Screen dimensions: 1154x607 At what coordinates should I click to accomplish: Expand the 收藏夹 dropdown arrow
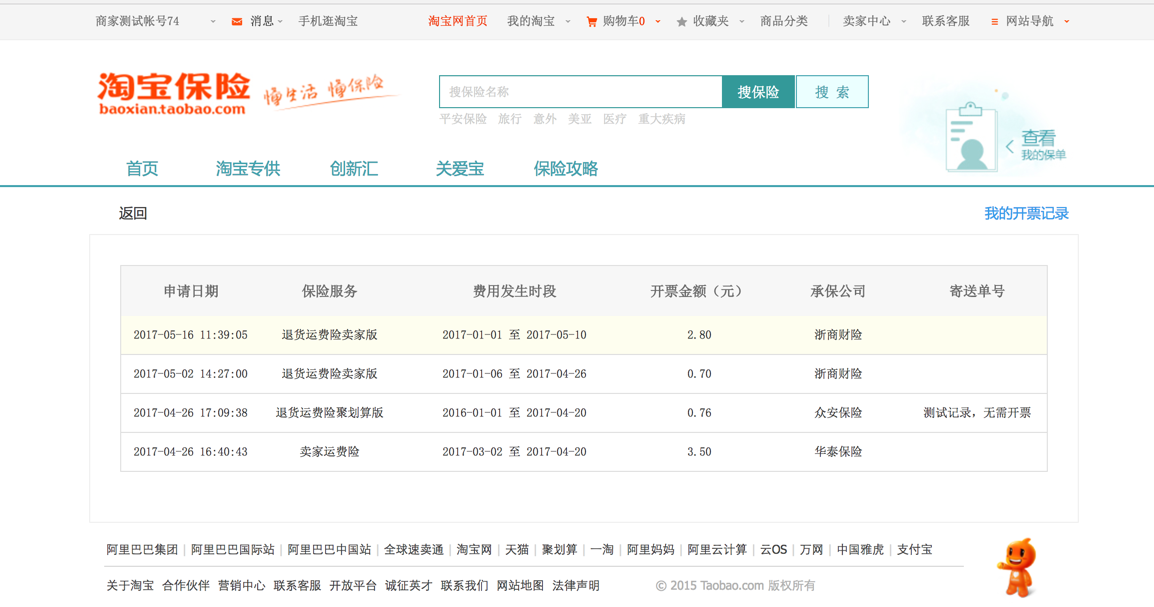[x=742, y=21]
